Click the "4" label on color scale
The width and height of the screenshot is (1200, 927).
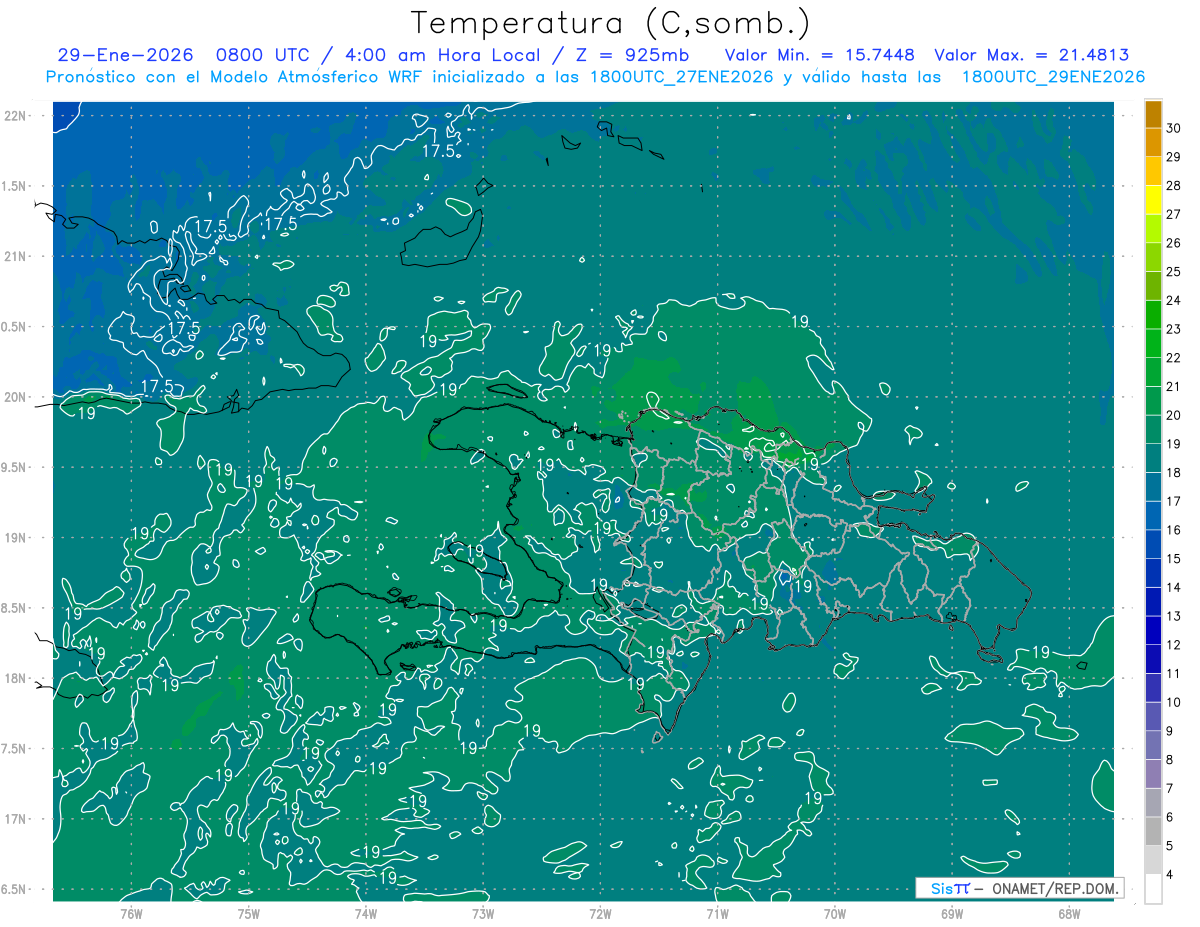click(1170, 875)
